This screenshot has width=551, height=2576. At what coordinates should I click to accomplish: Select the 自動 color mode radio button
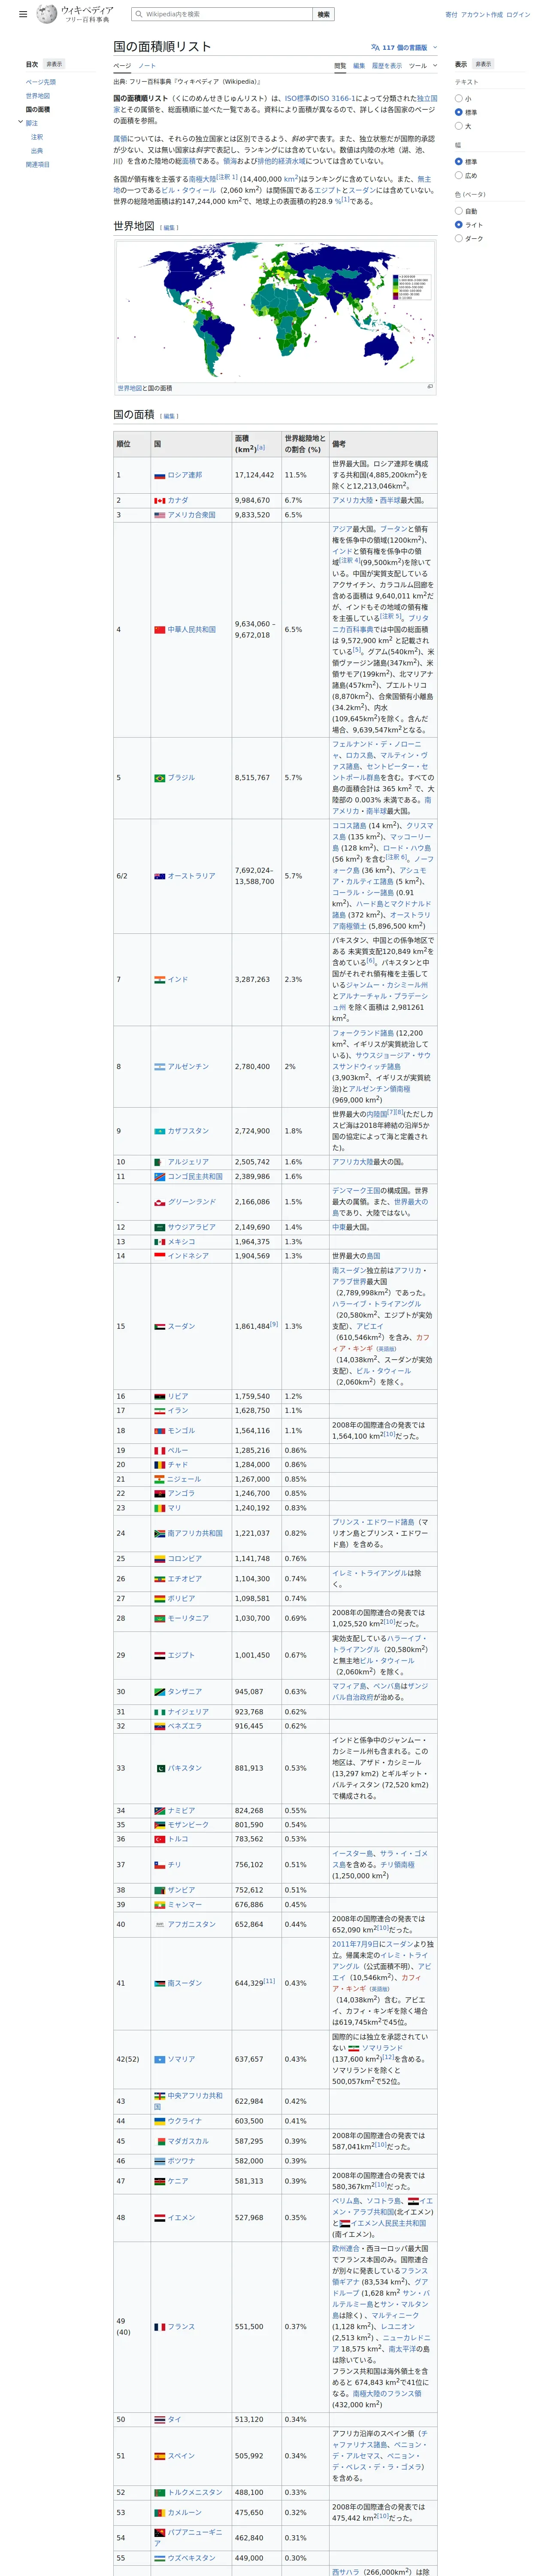tap(459, 211)
